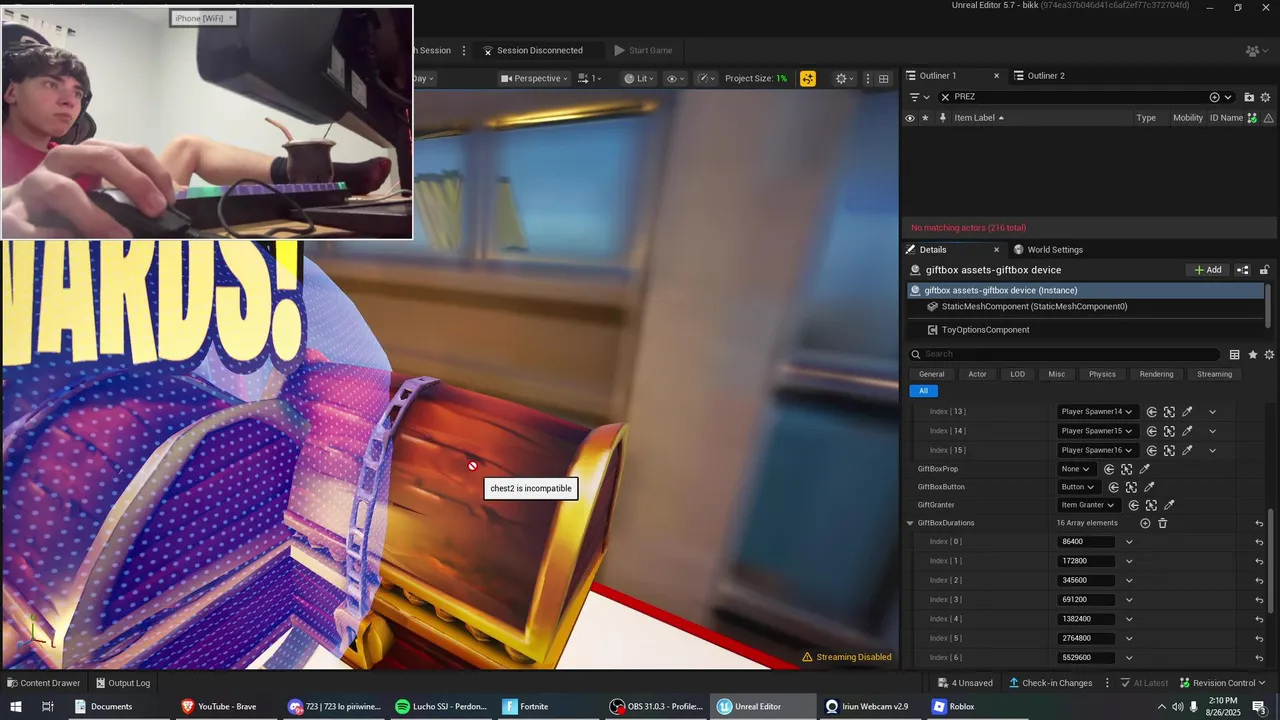Use selected actor arrow for GiftBoxButton
This screenshot has height=720, width=1280.
[x=1113, y=487]
